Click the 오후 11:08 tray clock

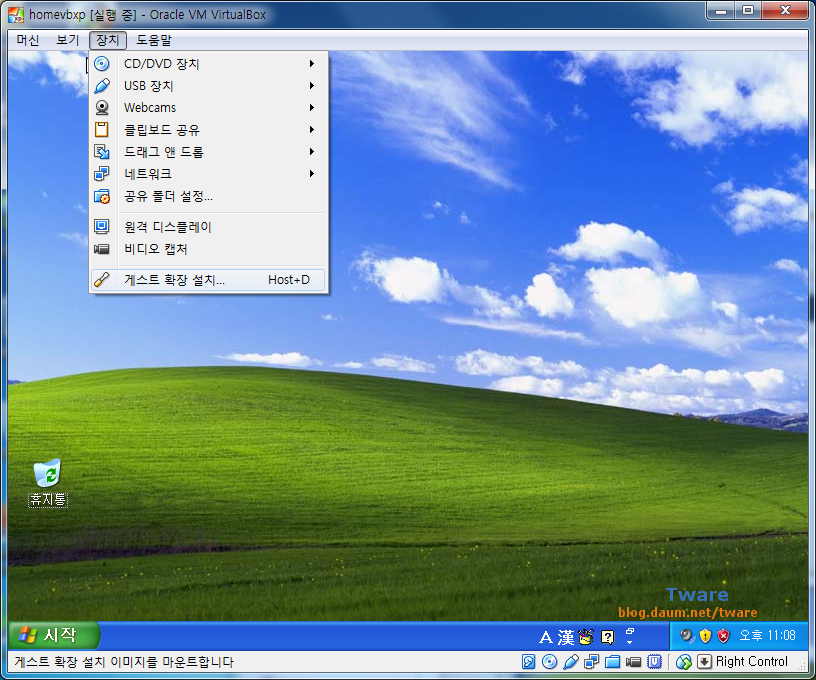pos(767,635)
